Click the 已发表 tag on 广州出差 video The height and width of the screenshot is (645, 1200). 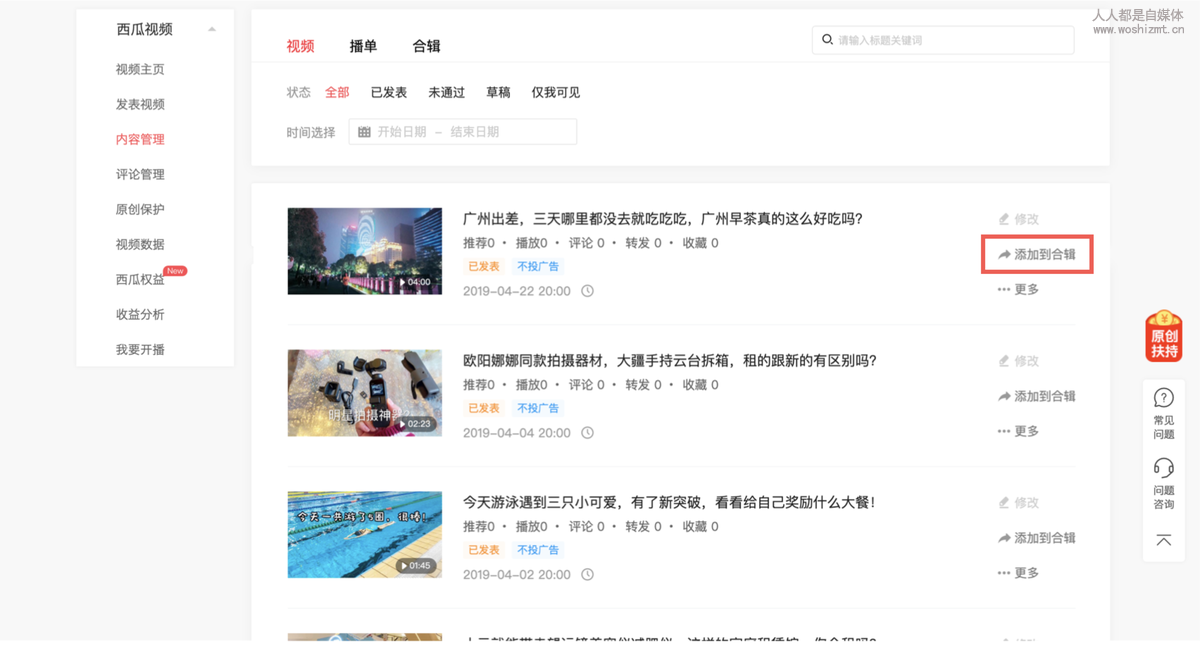[x=484, y=267]
